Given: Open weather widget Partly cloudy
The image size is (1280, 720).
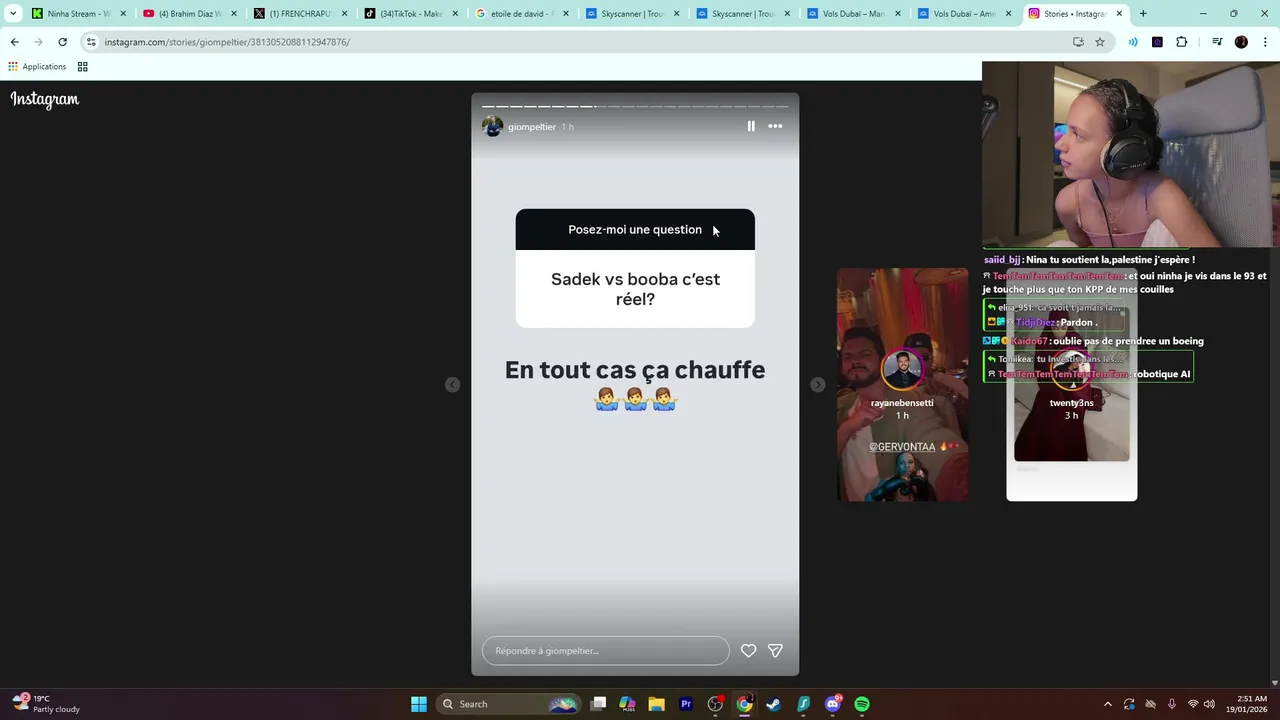Looking at the screenshot, I should 47,704.
